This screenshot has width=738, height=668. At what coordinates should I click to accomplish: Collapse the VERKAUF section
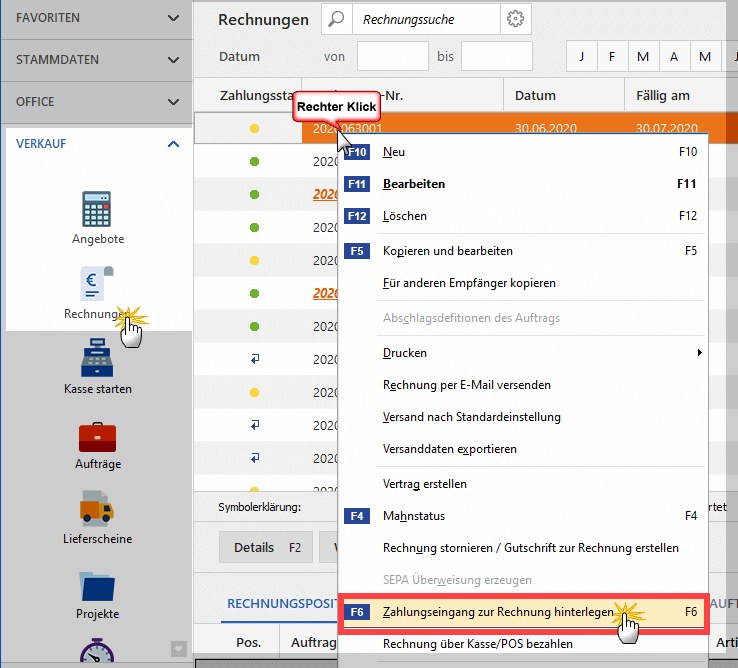pos(98,144)
